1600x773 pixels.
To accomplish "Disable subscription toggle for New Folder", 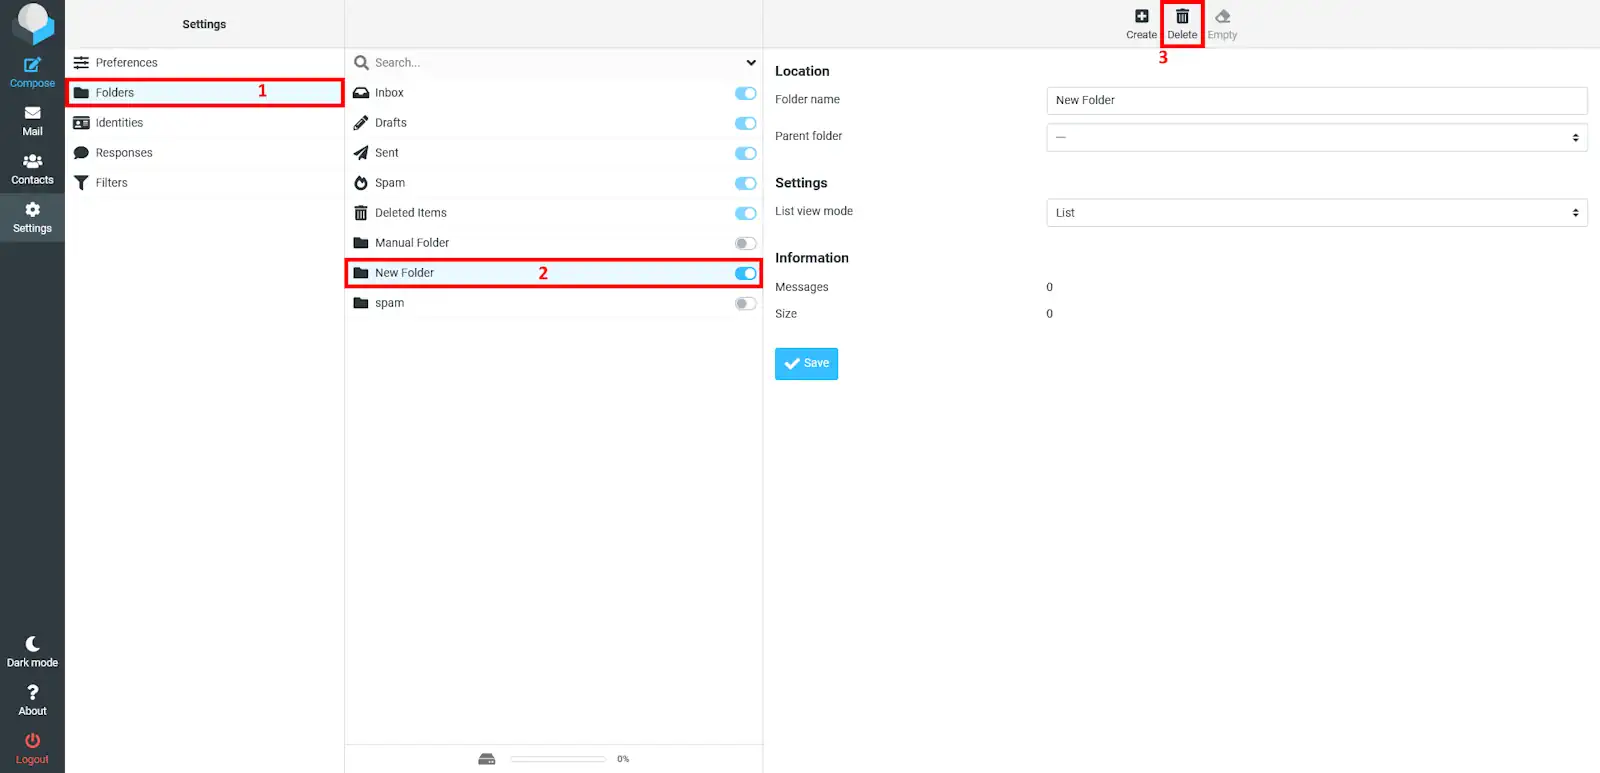I will [x=745, y=273].
